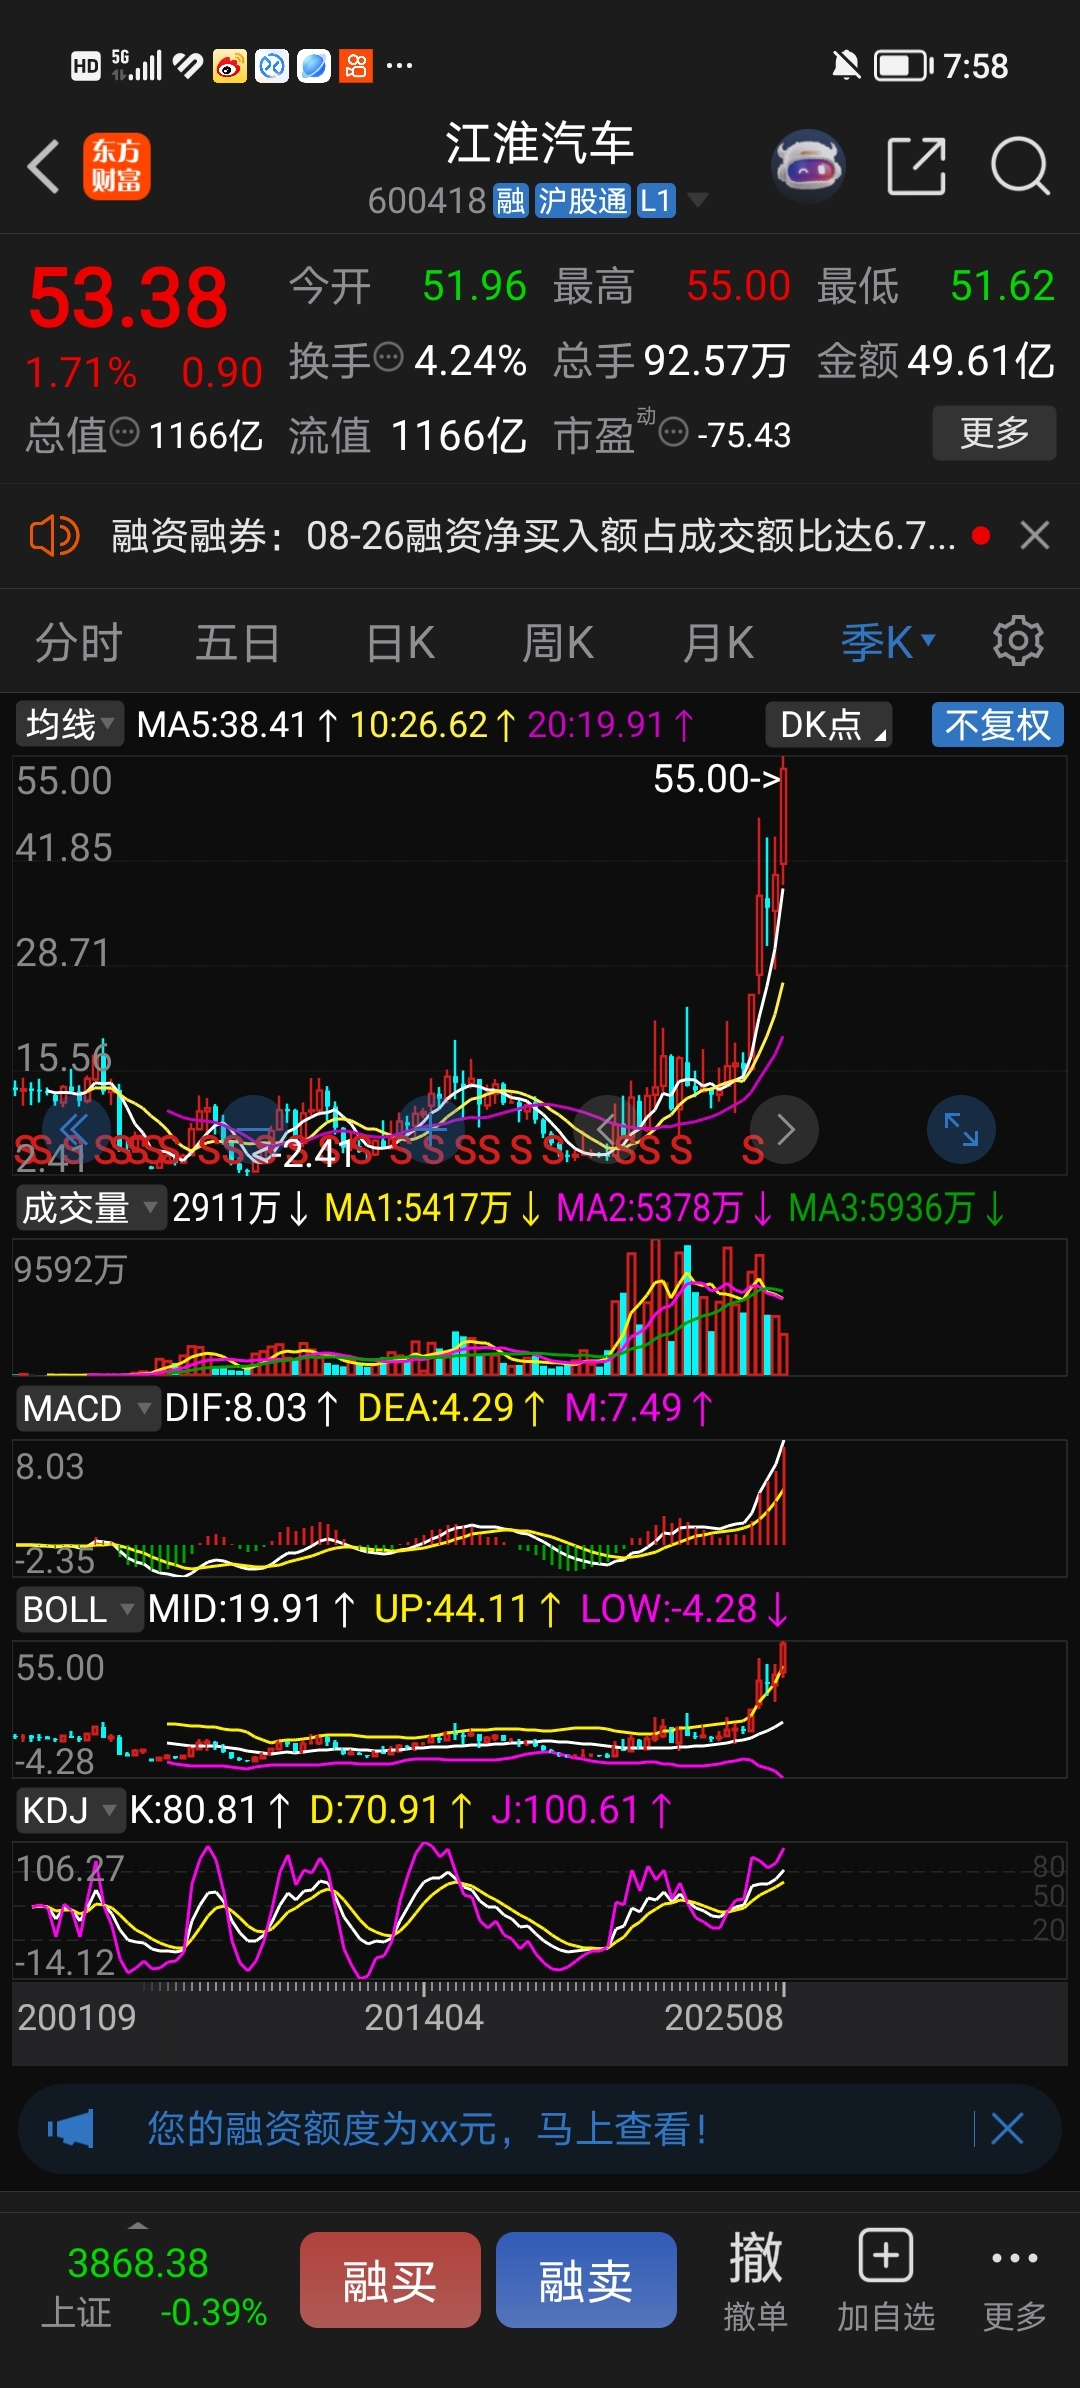The height and width of the screenshot is (2388, 1080).
Task: Tap the 202508 date label on timeline
Action: [724, 2017]
